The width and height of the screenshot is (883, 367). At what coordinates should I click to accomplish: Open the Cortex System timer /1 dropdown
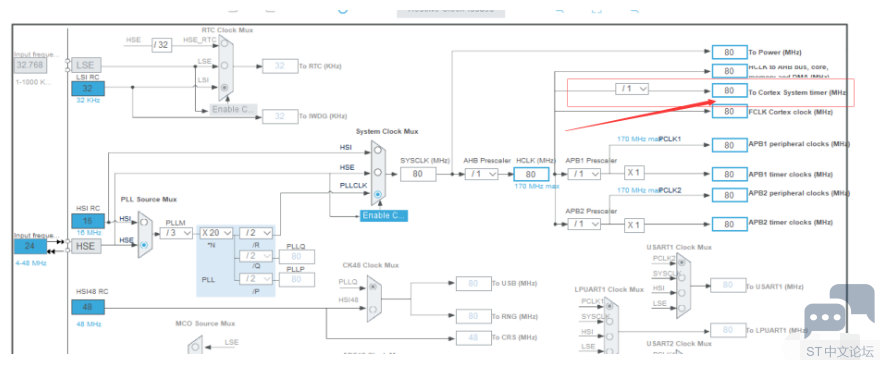coord(632,89)
